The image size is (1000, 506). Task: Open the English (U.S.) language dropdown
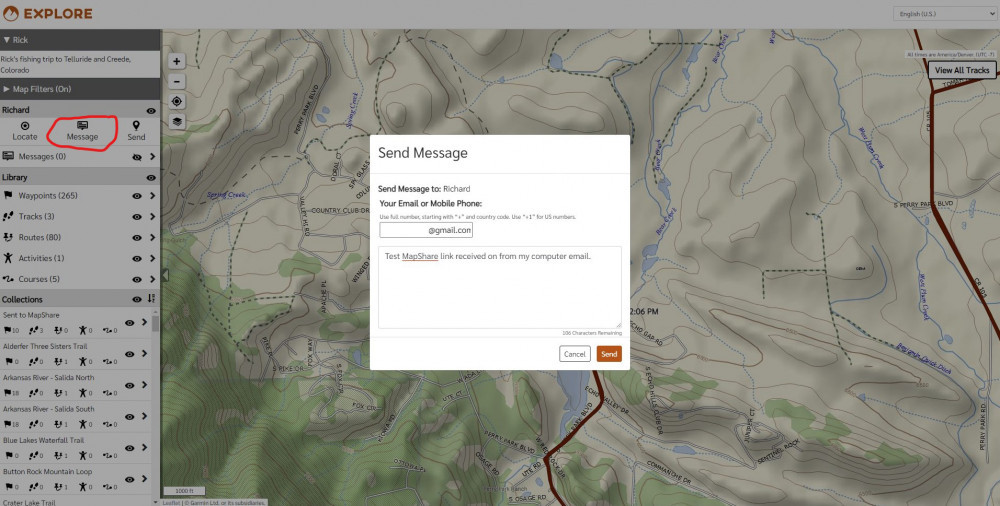click(x=945, y=14)
